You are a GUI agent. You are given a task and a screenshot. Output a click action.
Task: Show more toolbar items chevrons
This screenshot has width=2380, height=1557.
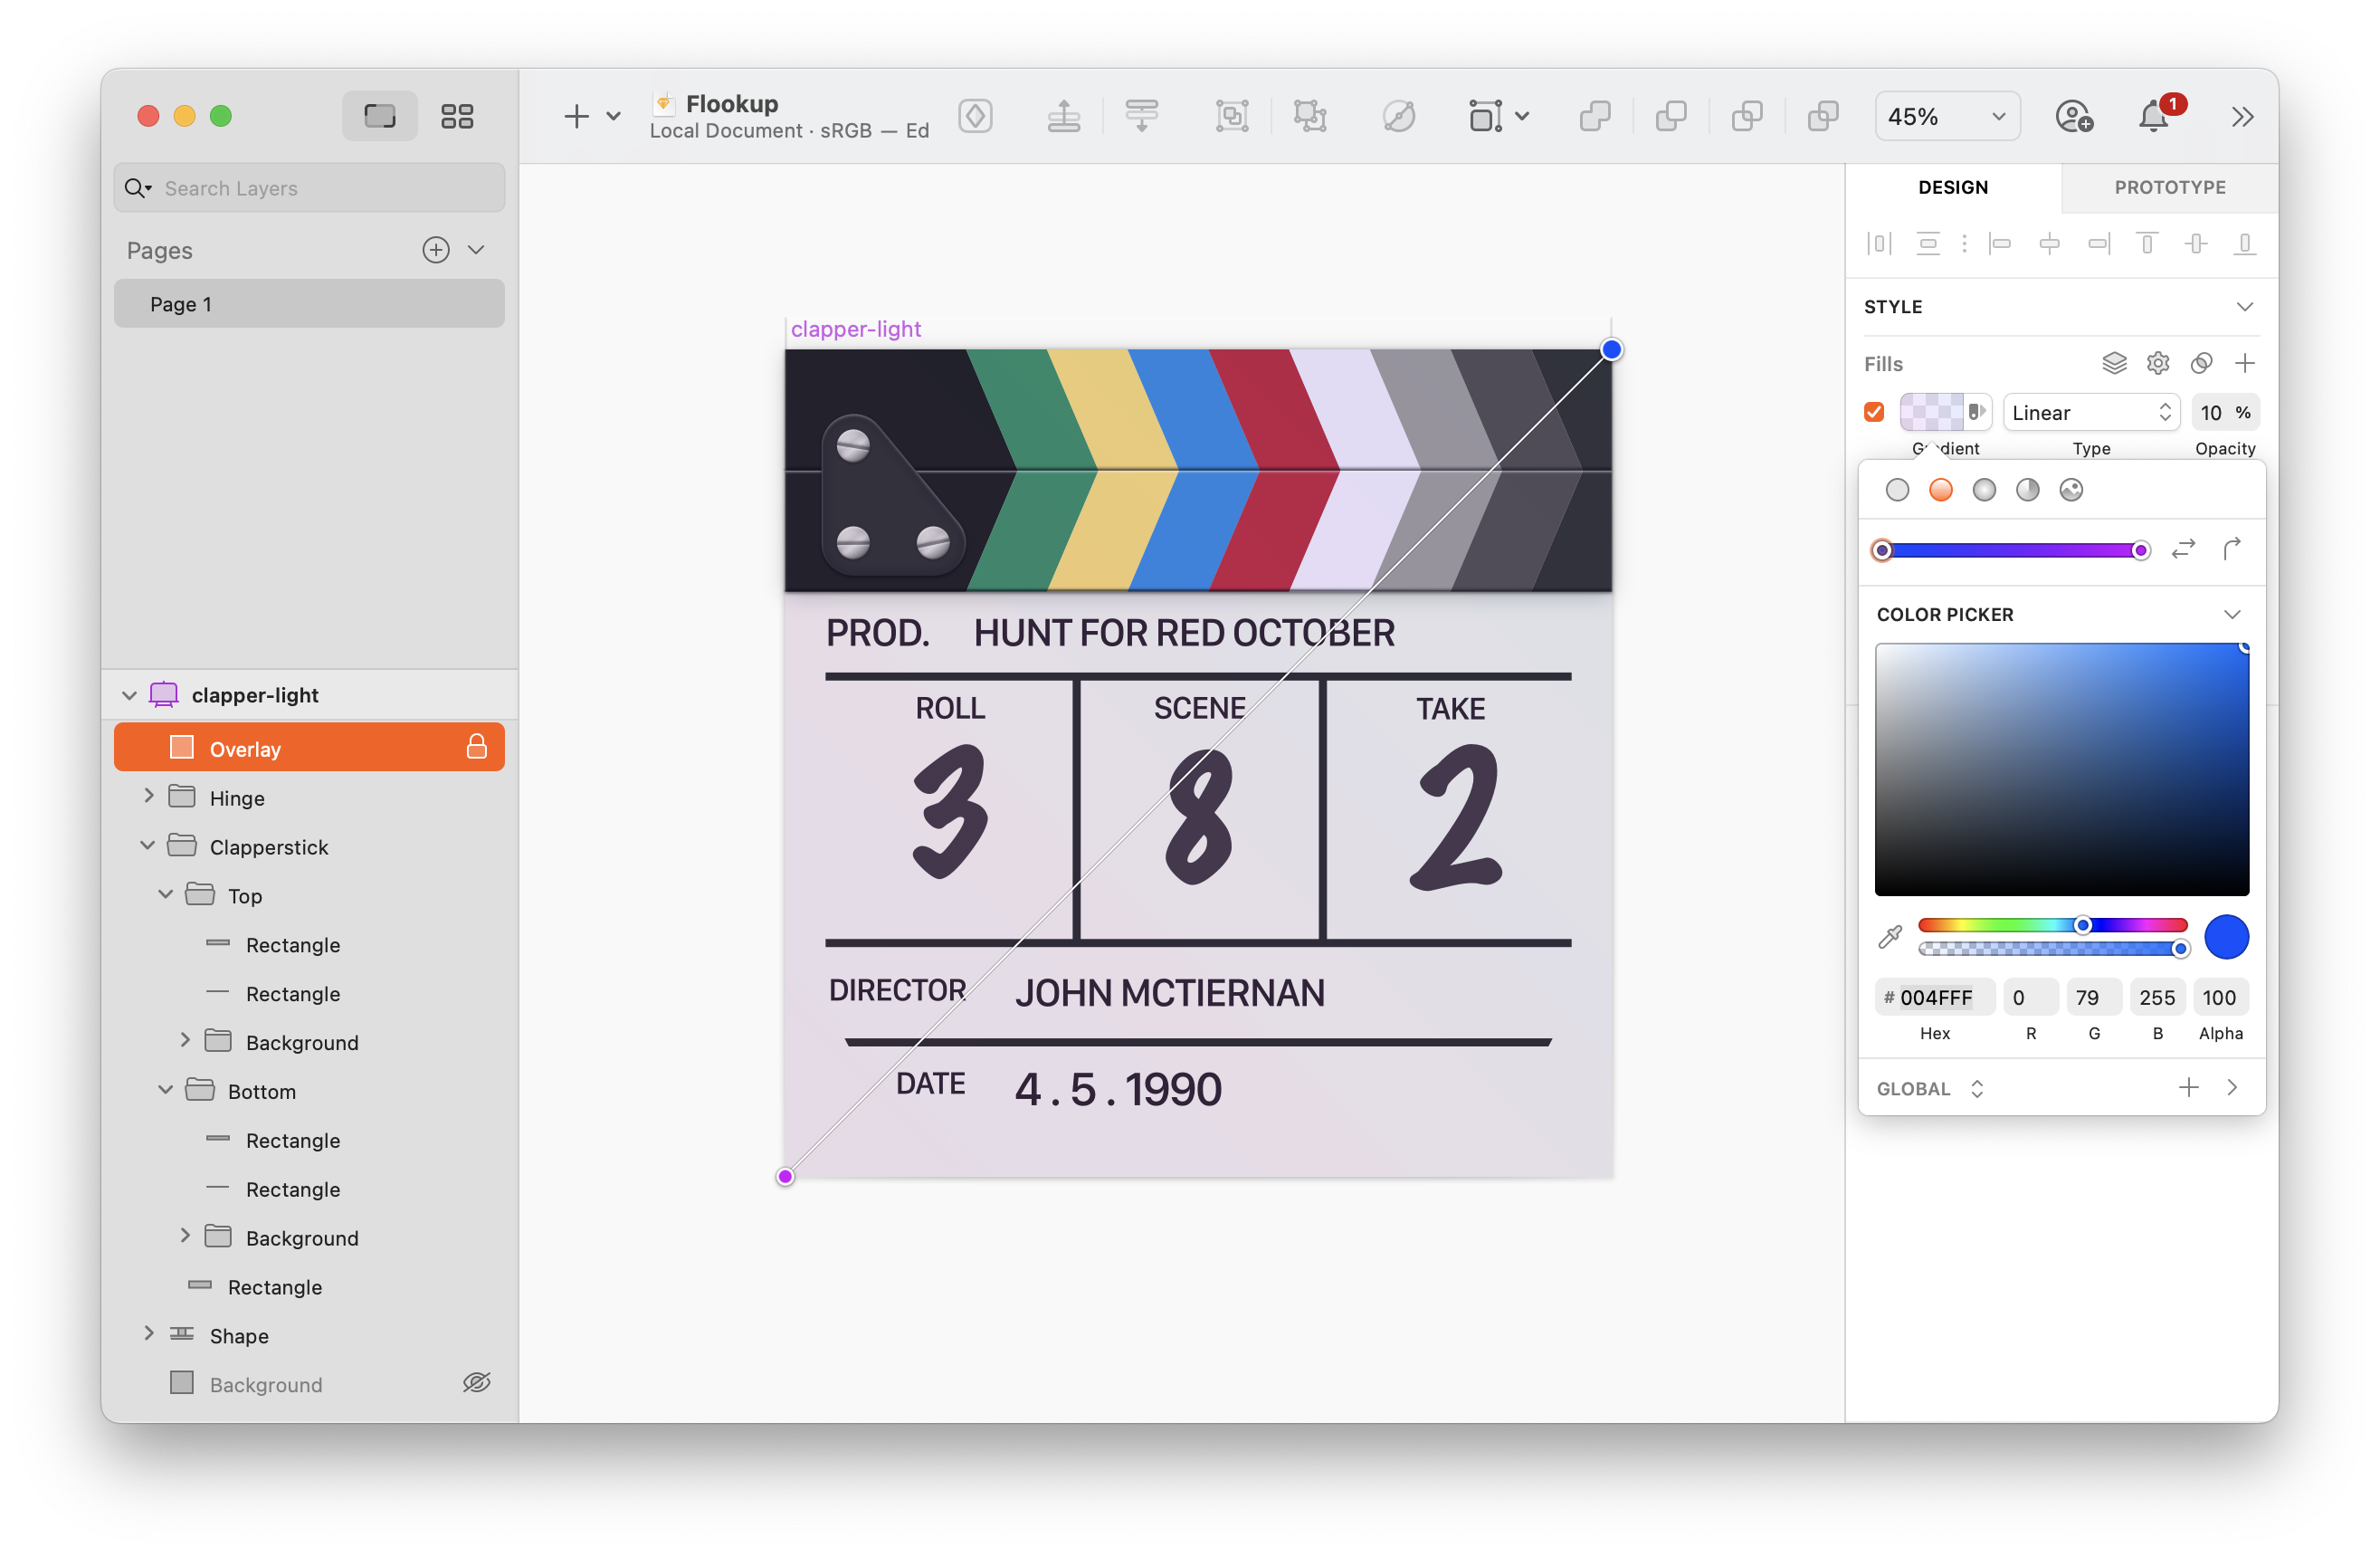(2242, 116)
